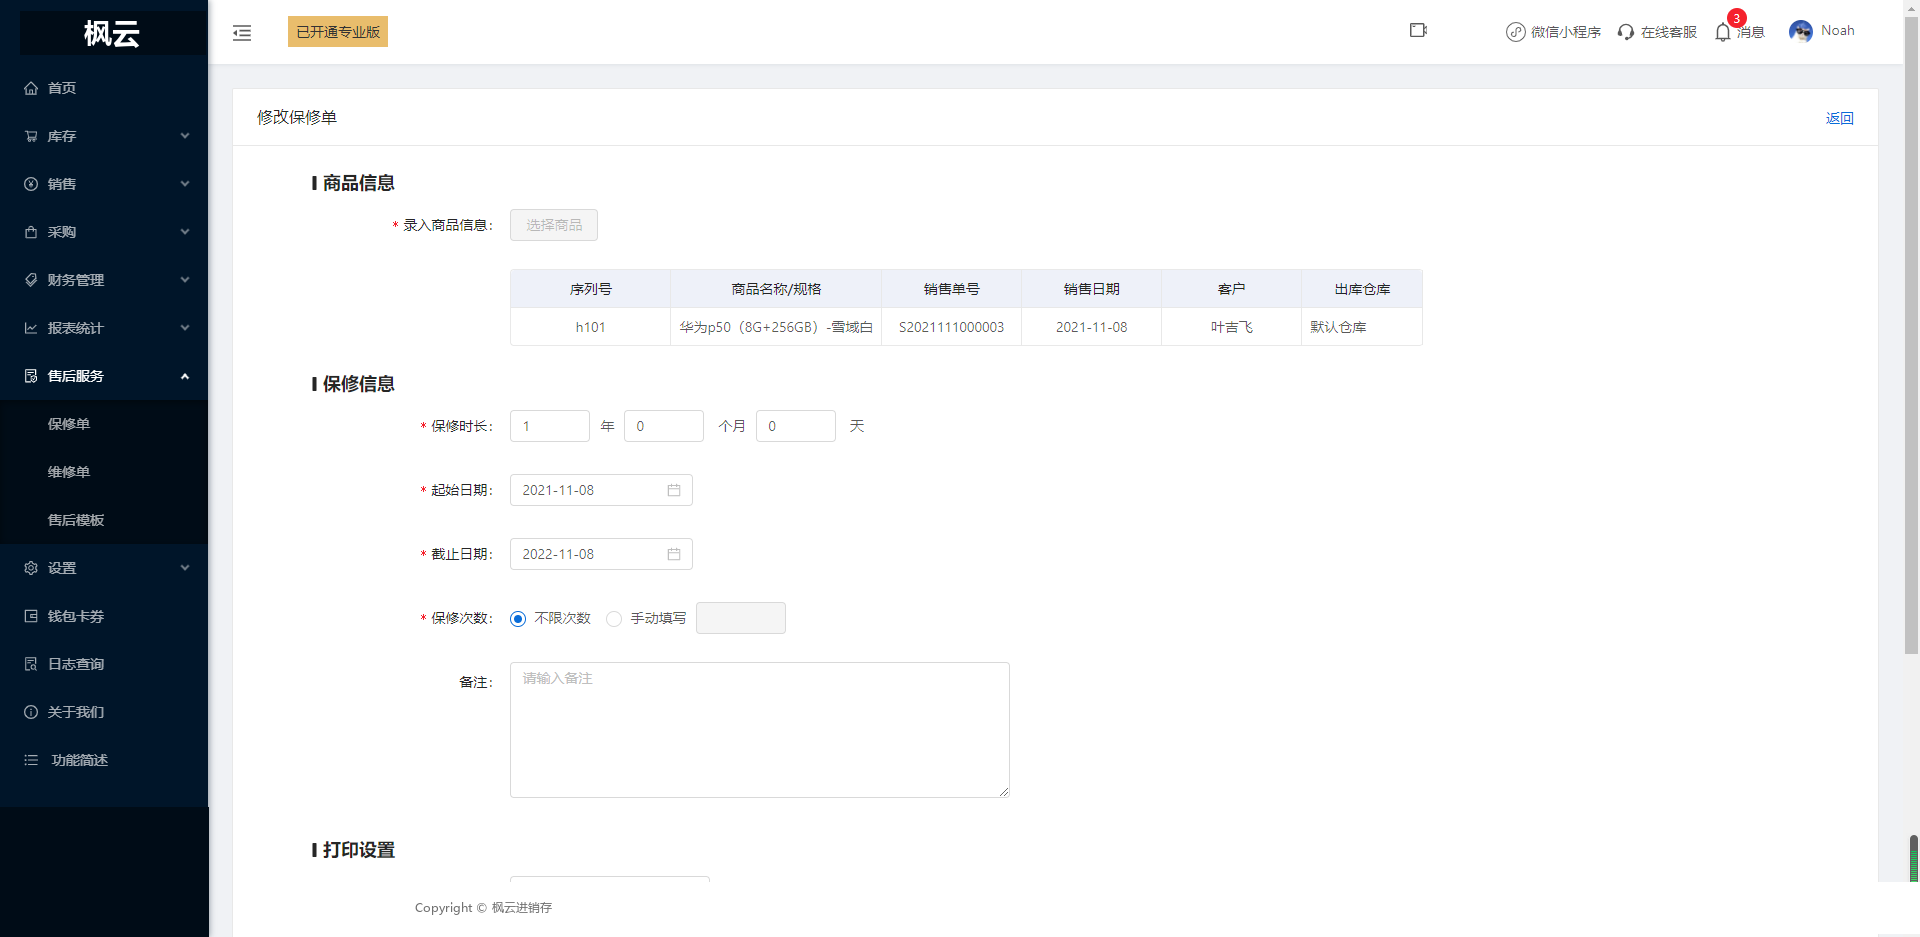Click the 关于我们 info icon
The height and width of the screenshot is (937, 1920).
pyautogui.click(x=31, y=712)
